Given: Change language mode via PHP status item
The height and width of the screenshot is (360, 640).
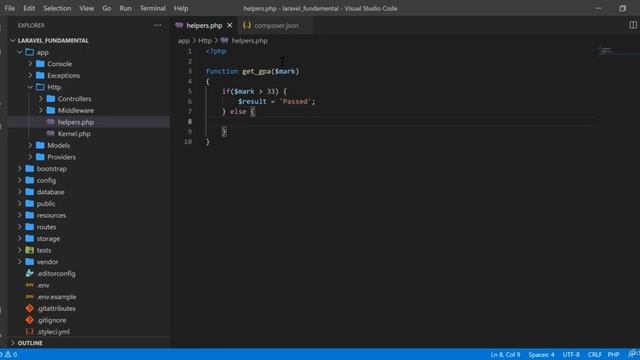Looking at the screenshot, I should [613, 354].
